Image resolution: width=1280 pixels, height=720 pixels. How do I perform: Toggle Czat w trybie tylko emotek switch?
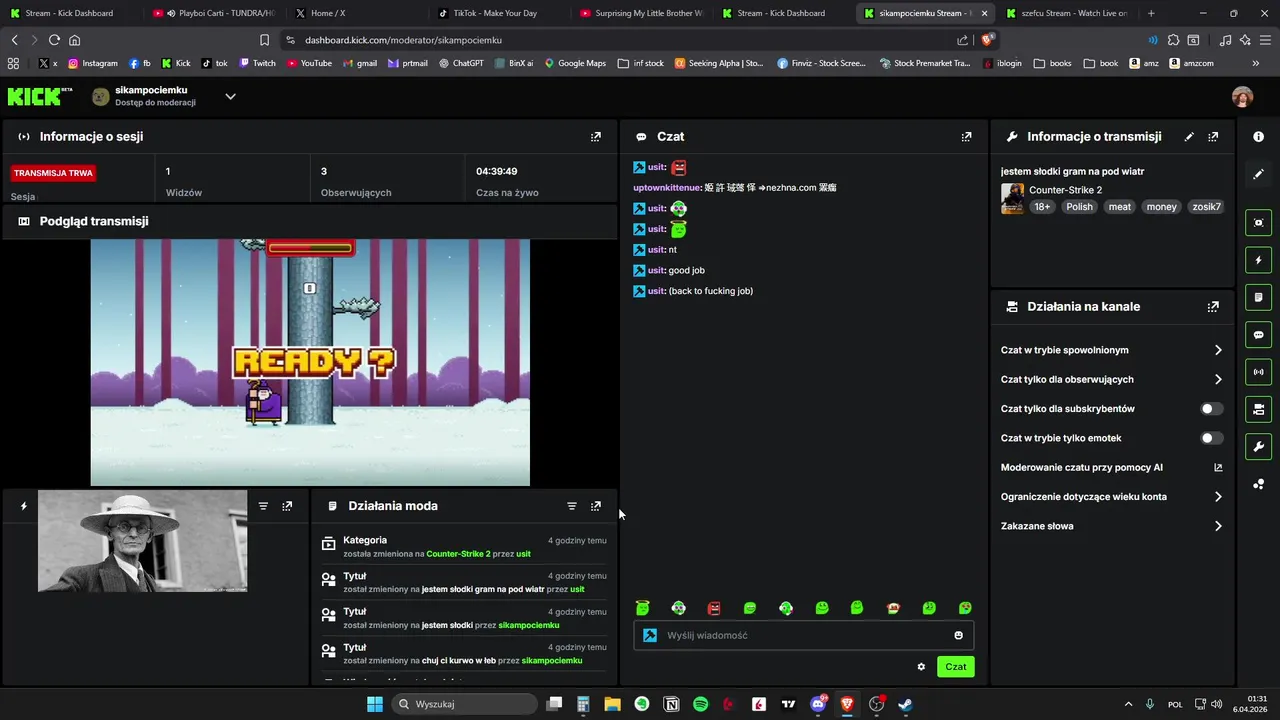[x=1211, y=438]
